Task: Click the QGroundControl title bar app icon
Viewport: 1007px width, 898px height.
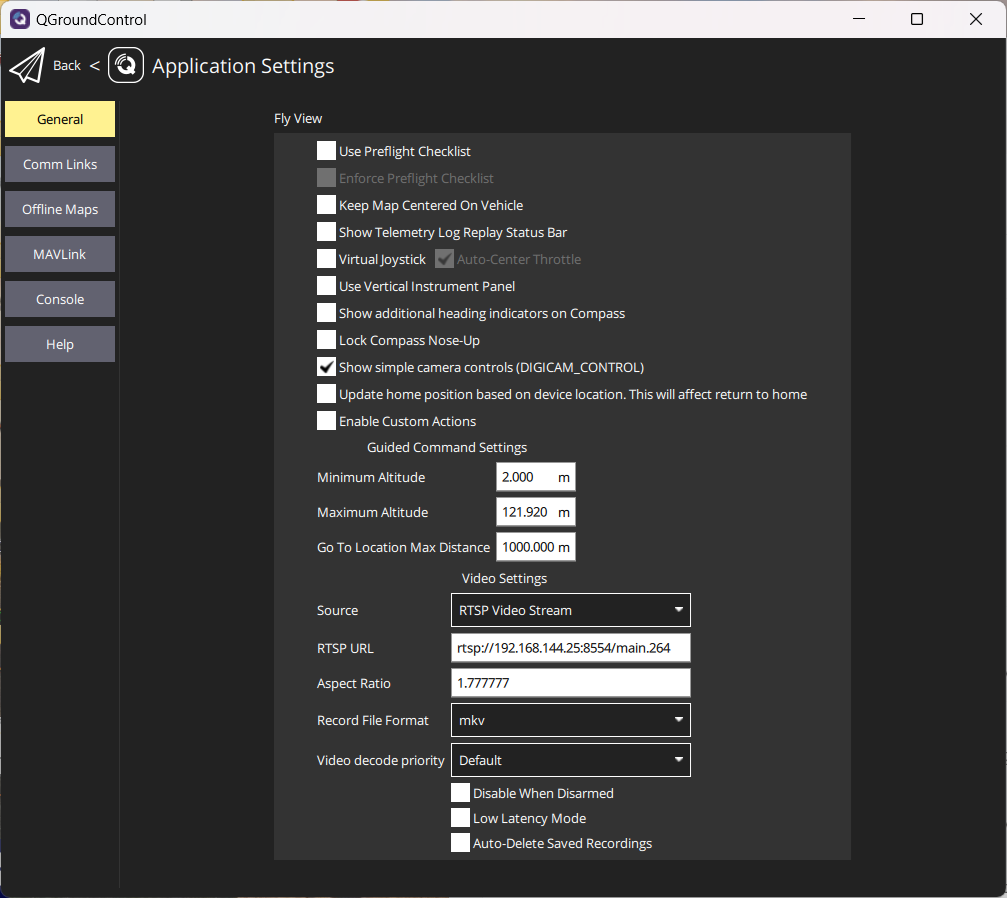Action: point(20,19)
